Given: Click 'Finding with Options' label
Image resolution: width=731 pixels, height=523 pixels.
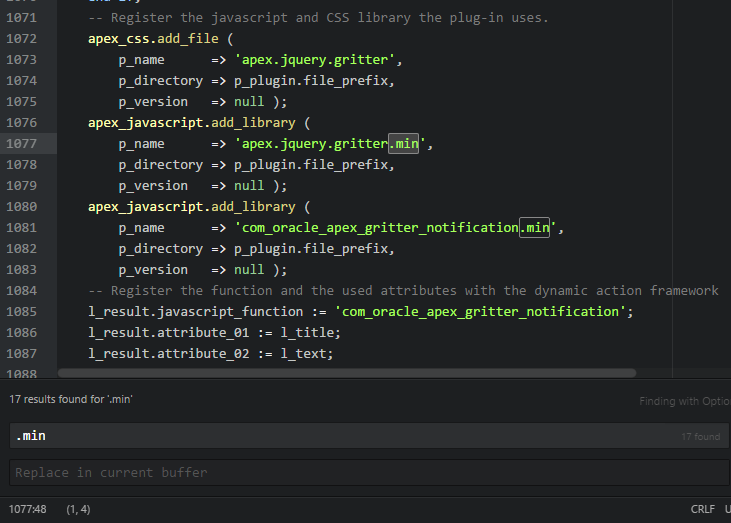Looking at the screenshot, I should [x=685, y=401].
